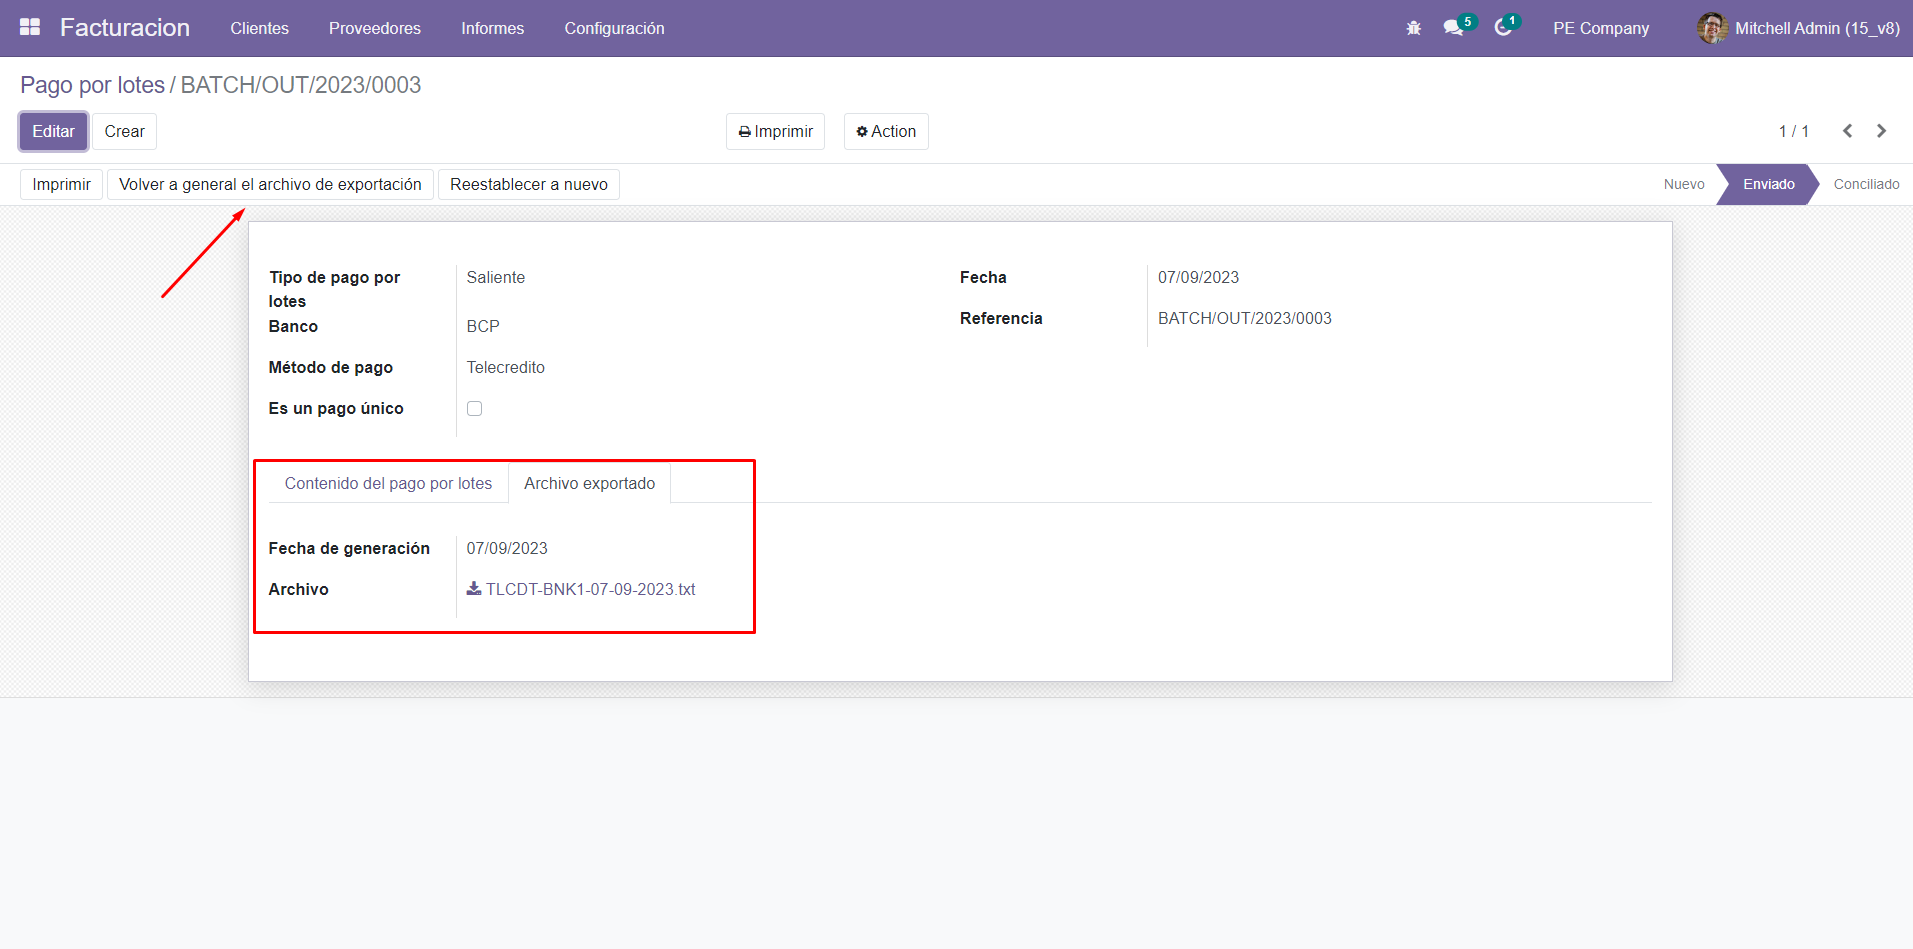Viewport: 1913px width, 949px height.
Task: Click the Facturacion app title
Action: point(125,27)
